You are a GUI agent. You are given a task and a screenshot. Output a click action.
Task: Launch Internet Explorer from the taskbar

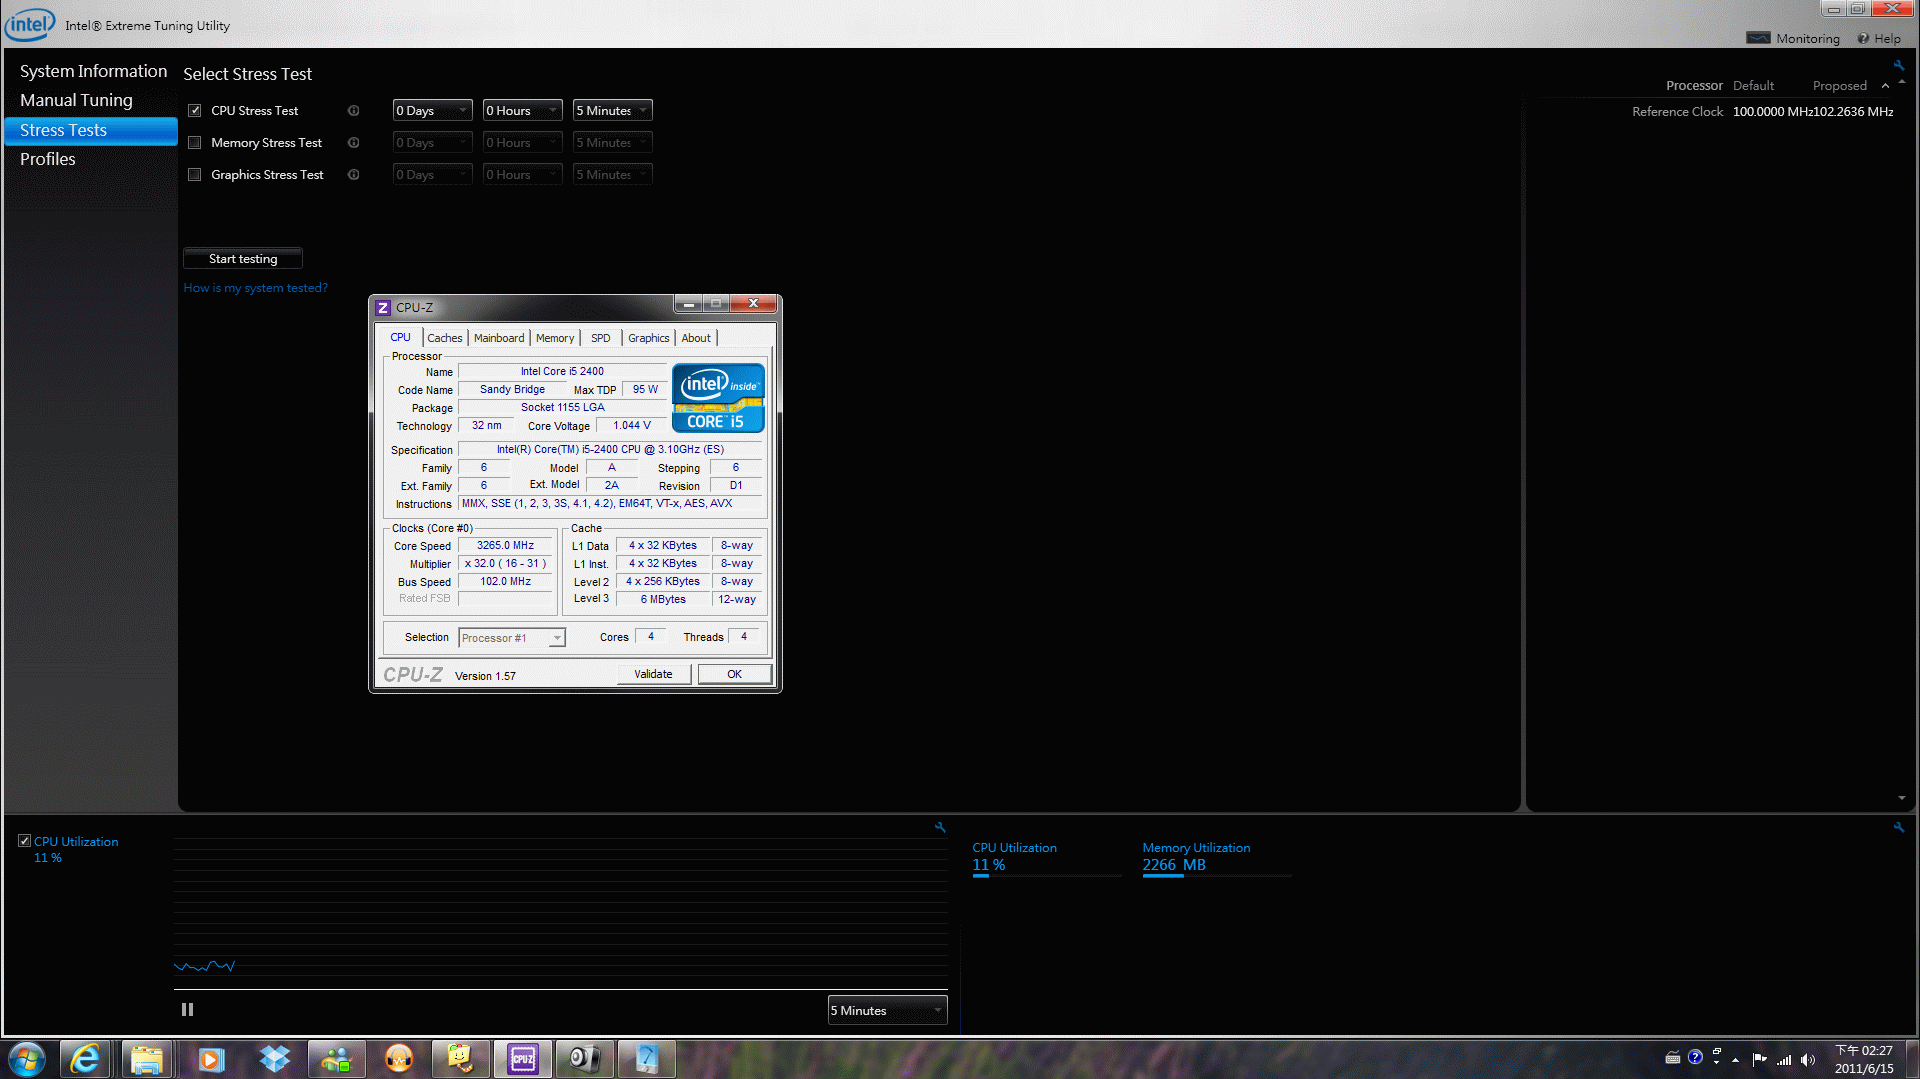point(86,1059)
